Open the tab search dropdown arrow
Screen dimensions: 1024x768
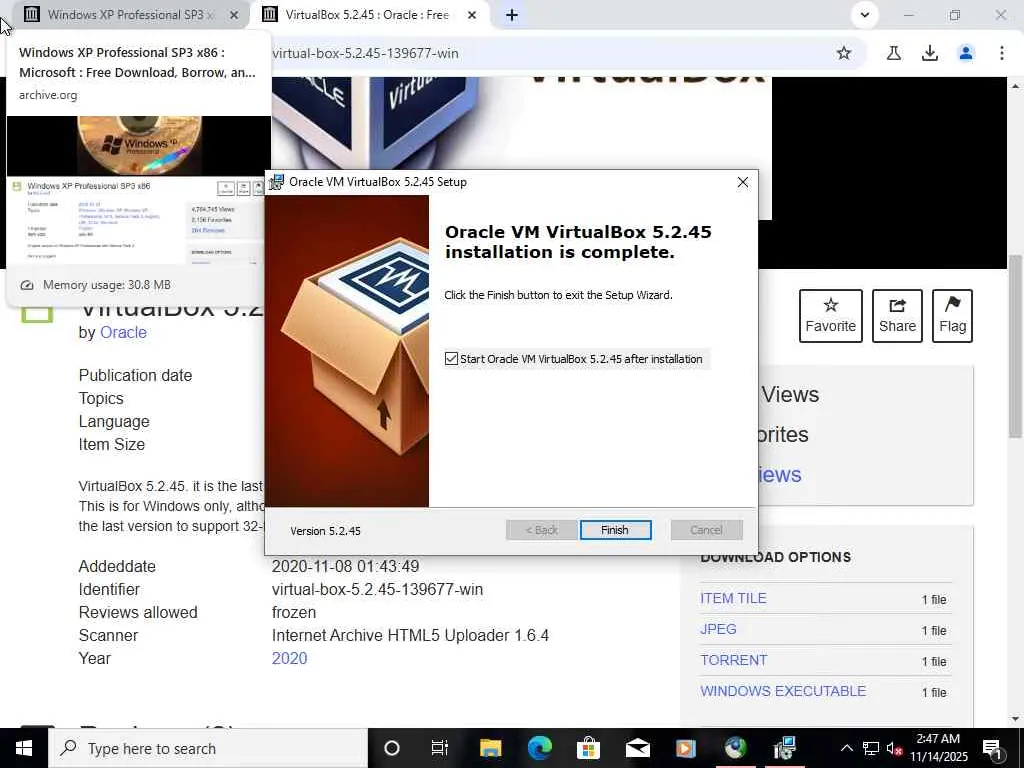click(865, 15)
